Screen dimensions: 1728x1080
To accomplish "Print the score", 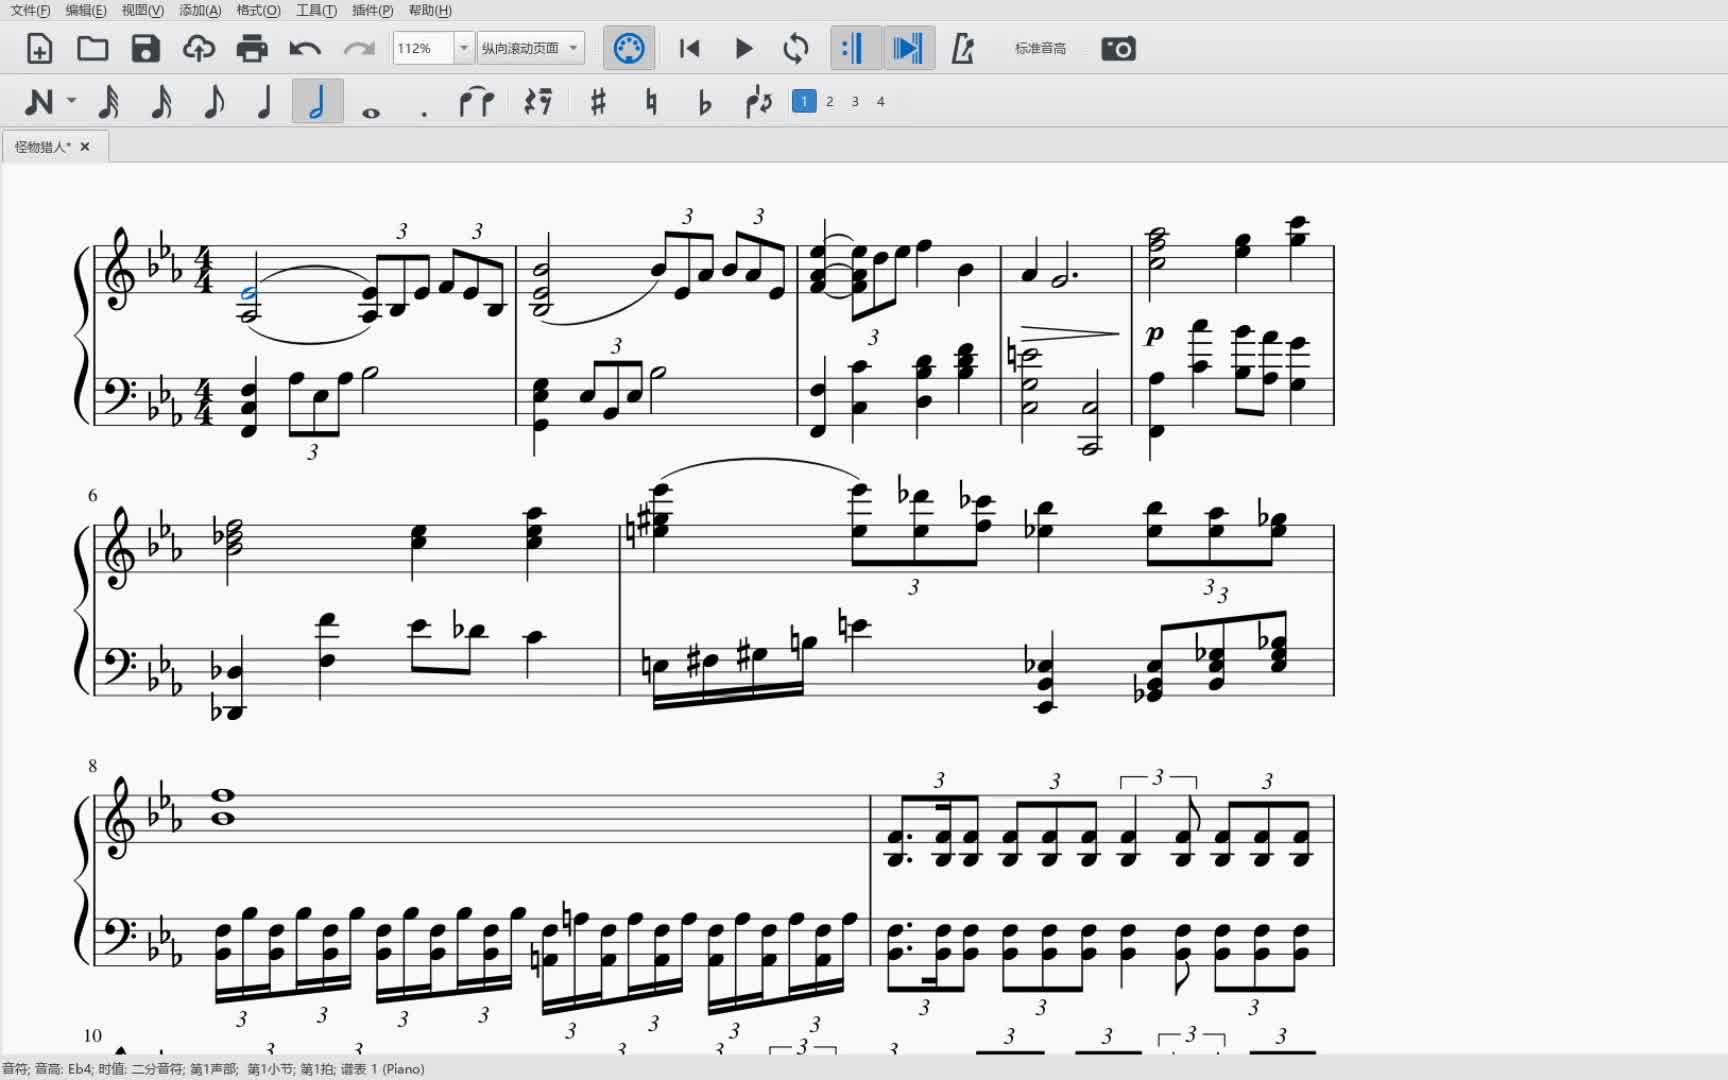I will tap(252, 48).
